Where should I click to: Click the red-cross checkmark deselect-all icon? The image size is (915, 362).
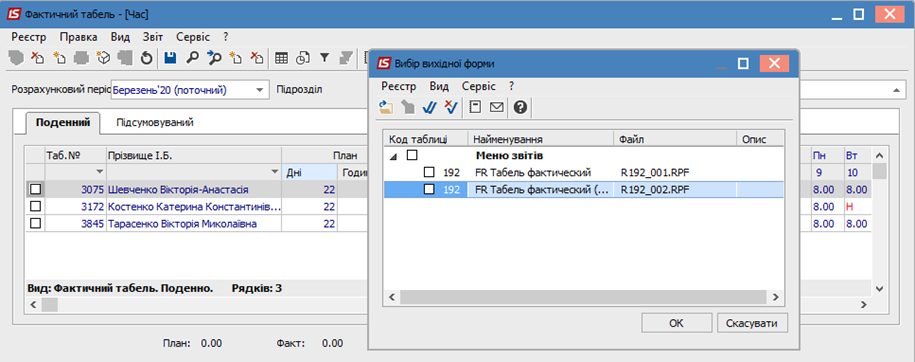pyautogui.click(x=450, y=107)
